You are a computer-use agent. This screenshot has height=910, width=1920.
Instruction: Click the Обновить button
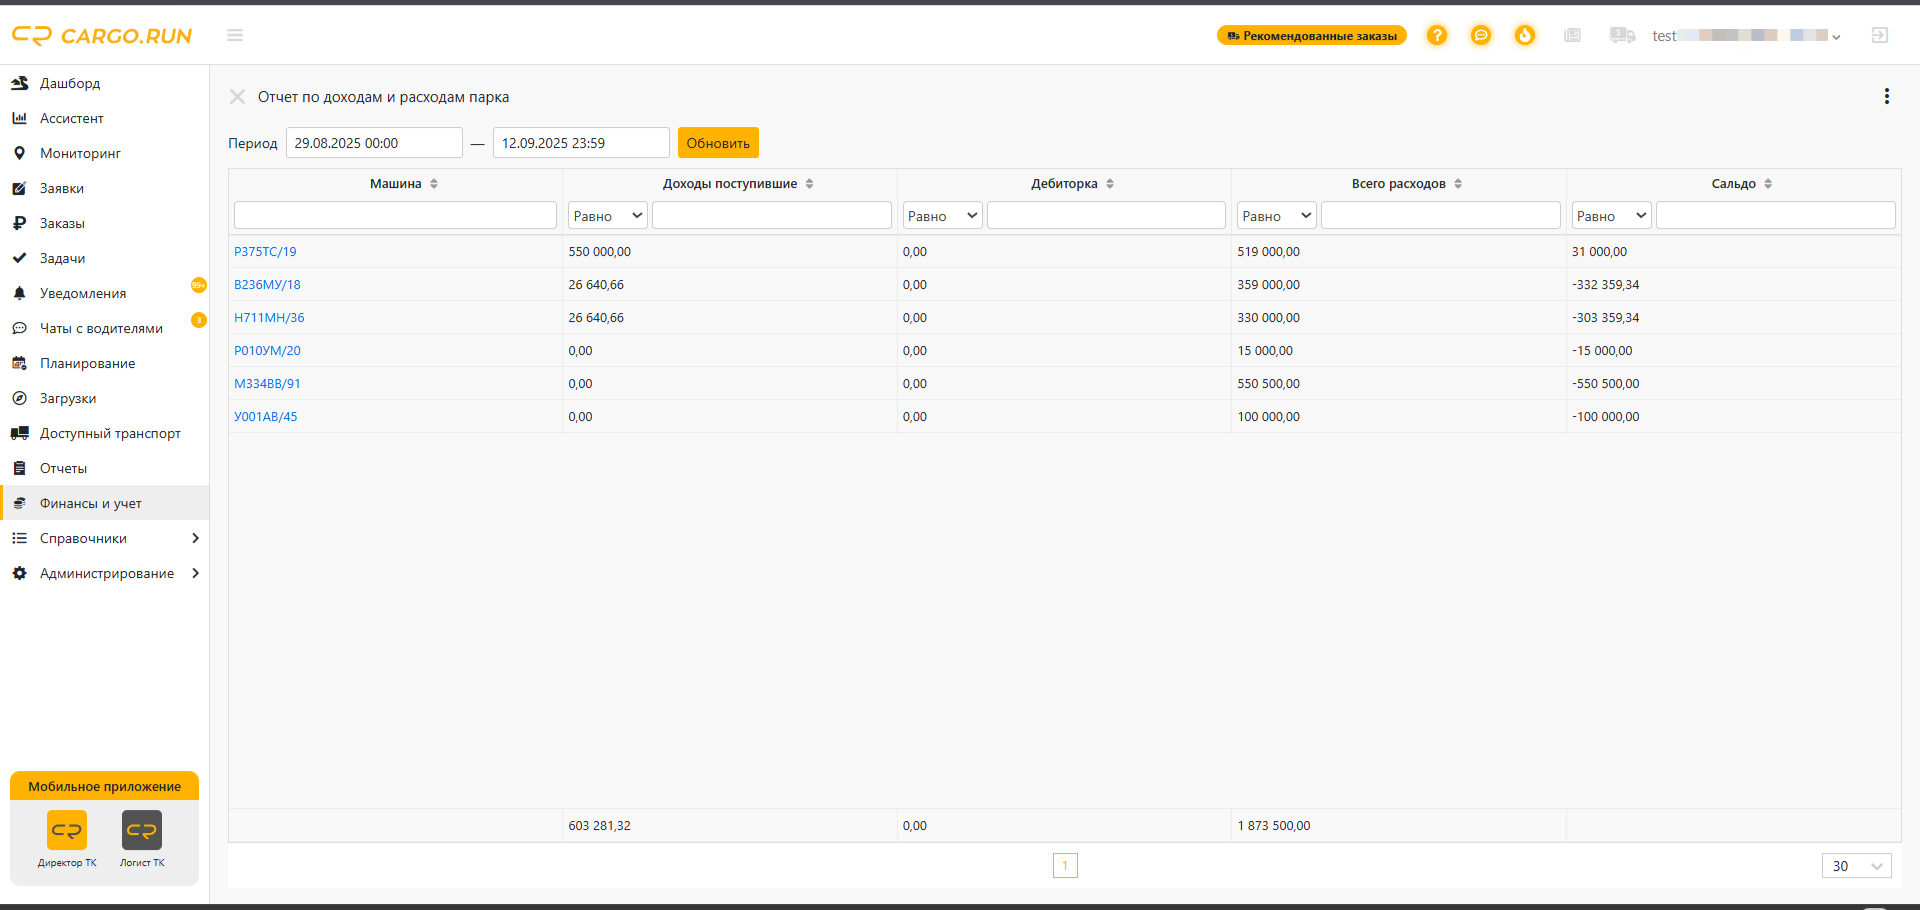[x=718, y=143]
